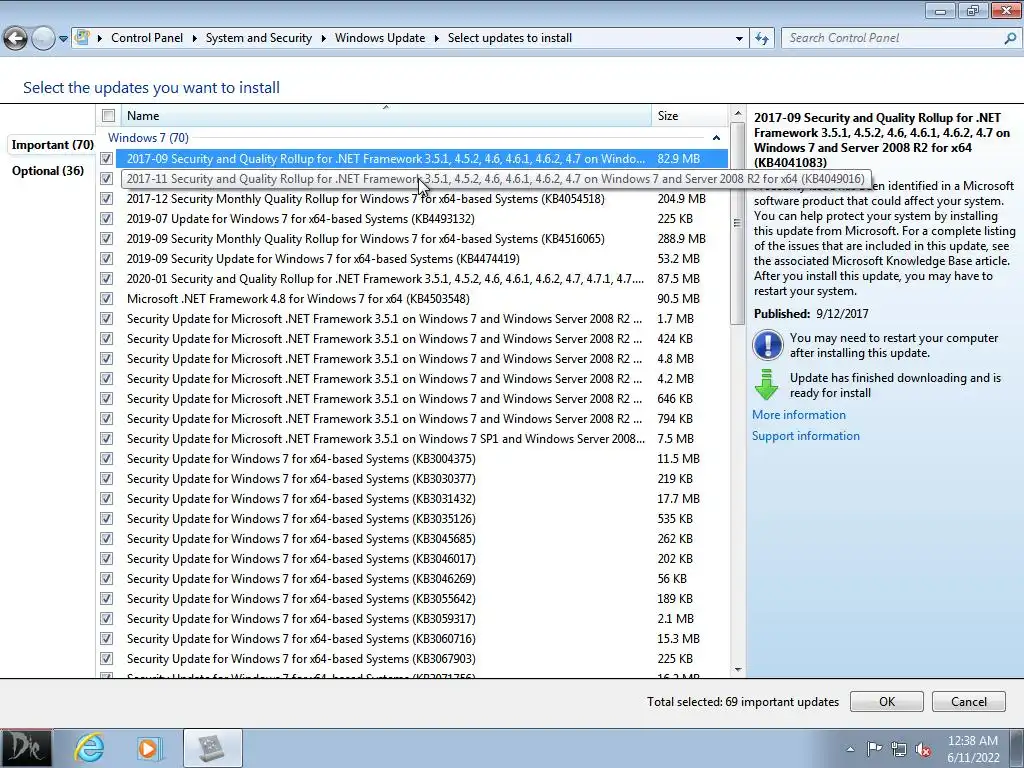
Task: Launch Internet Explorer from taskbar
Action: coord(89,748)
